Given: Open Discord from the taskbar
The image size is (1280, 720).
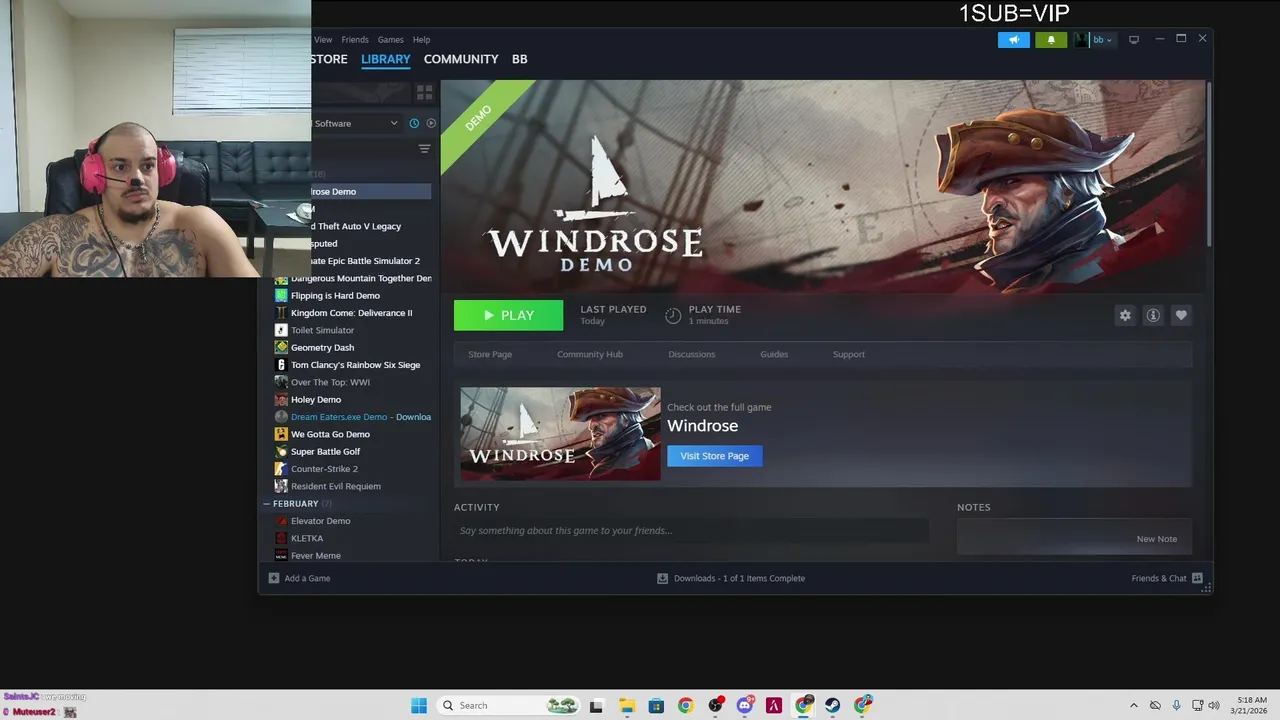Looking at the screenshot, I should click(745, 705).
